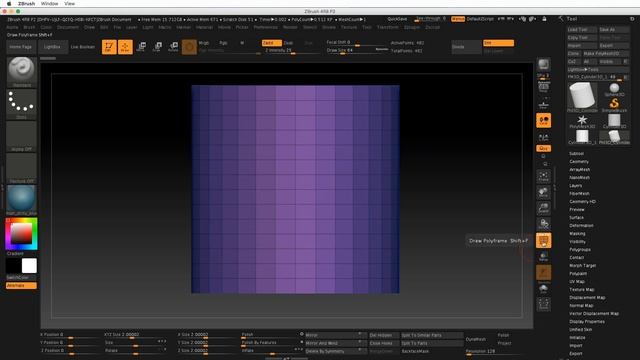Image resolution: width=640 pixels, height=360 pixels.
Task: Toggle the Persp perspective button
Action: pyautogui.click(x=543, y=88)
